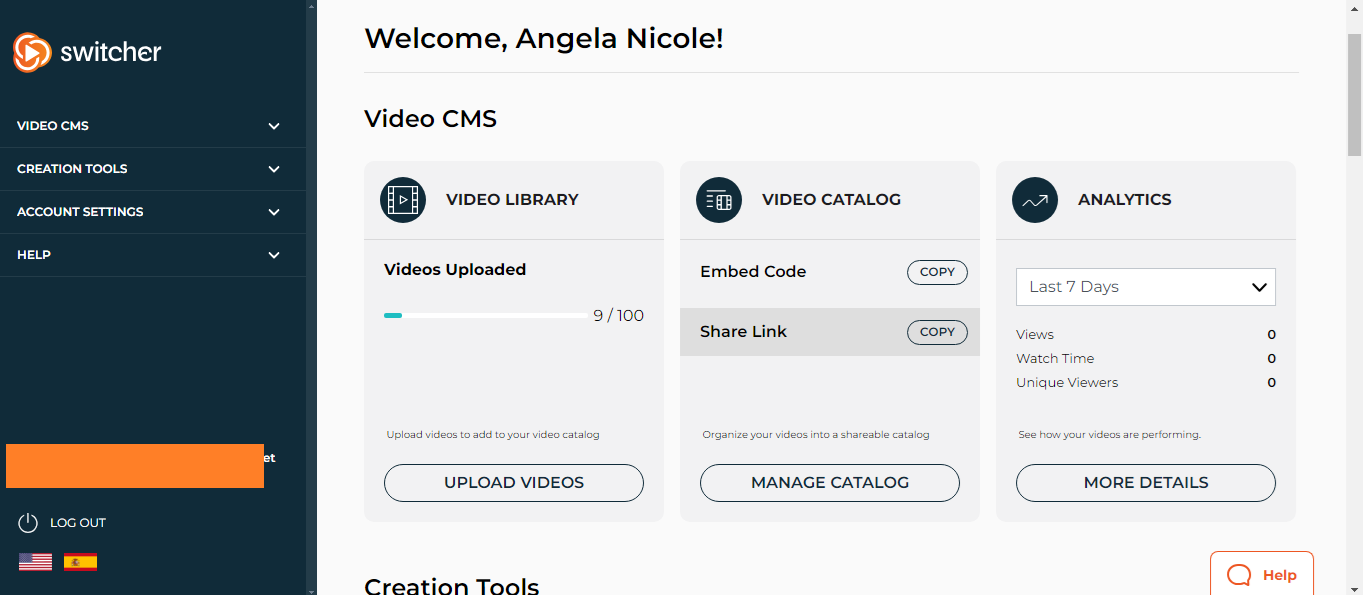Click the page vertical scrollbar
This screenshot has height=595, width=1363.
(x=1354, y=95)
